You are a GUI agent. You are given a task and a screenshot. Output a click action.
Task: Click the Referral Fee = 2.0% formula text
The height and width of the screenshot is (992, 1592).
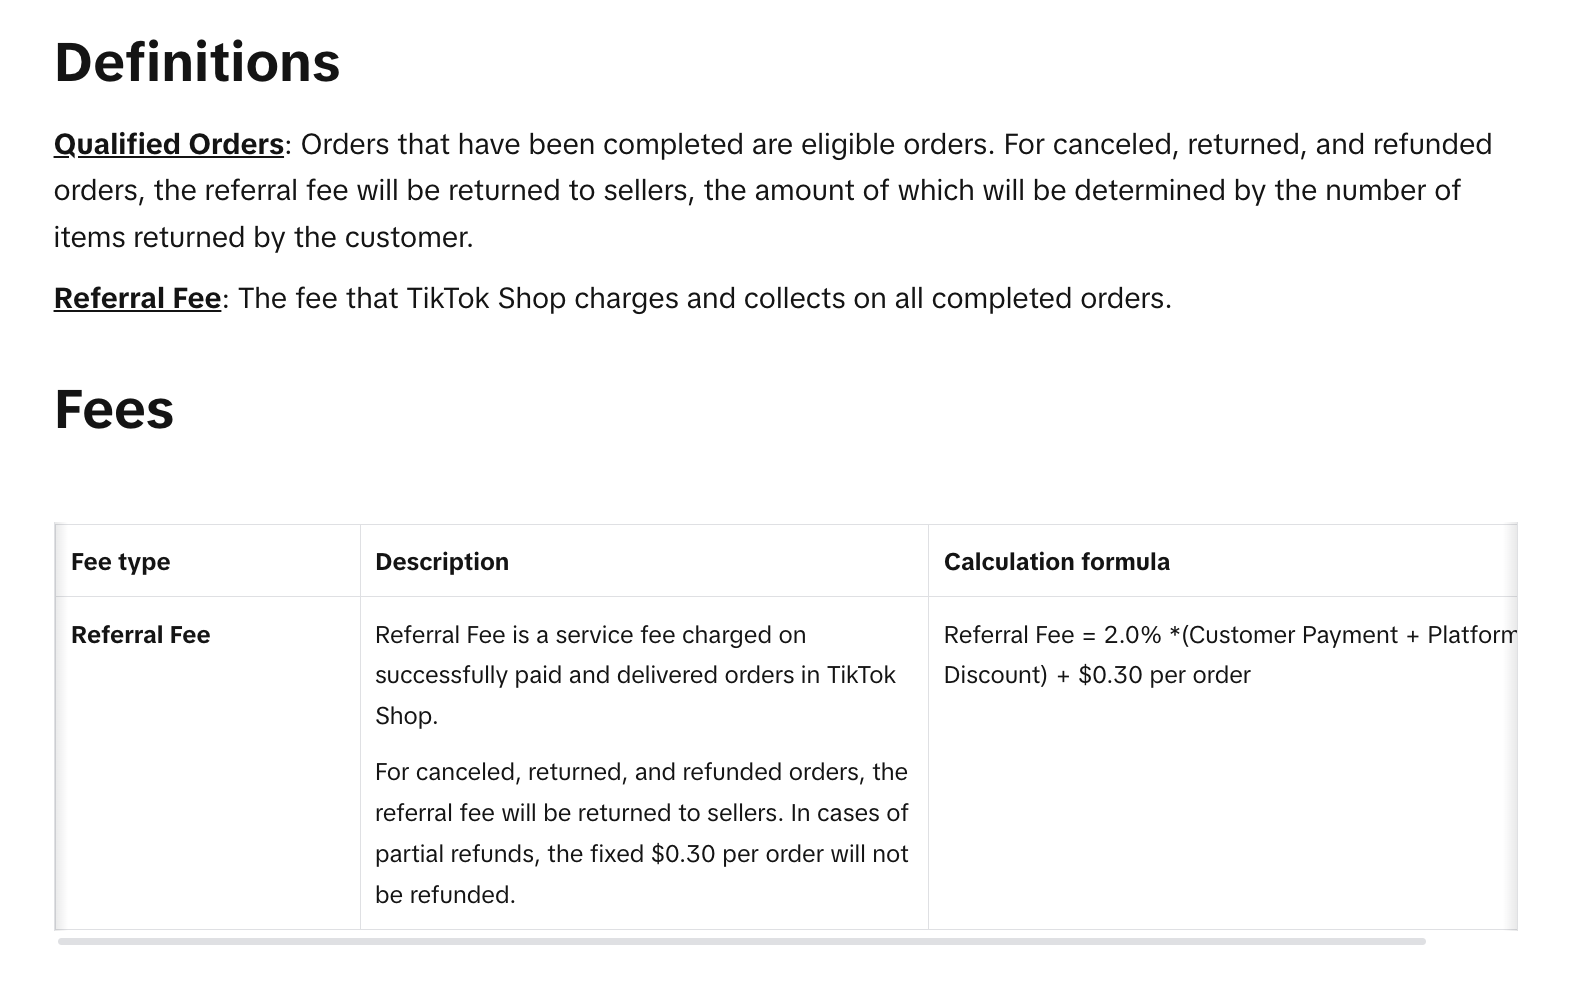point(1230,635)
